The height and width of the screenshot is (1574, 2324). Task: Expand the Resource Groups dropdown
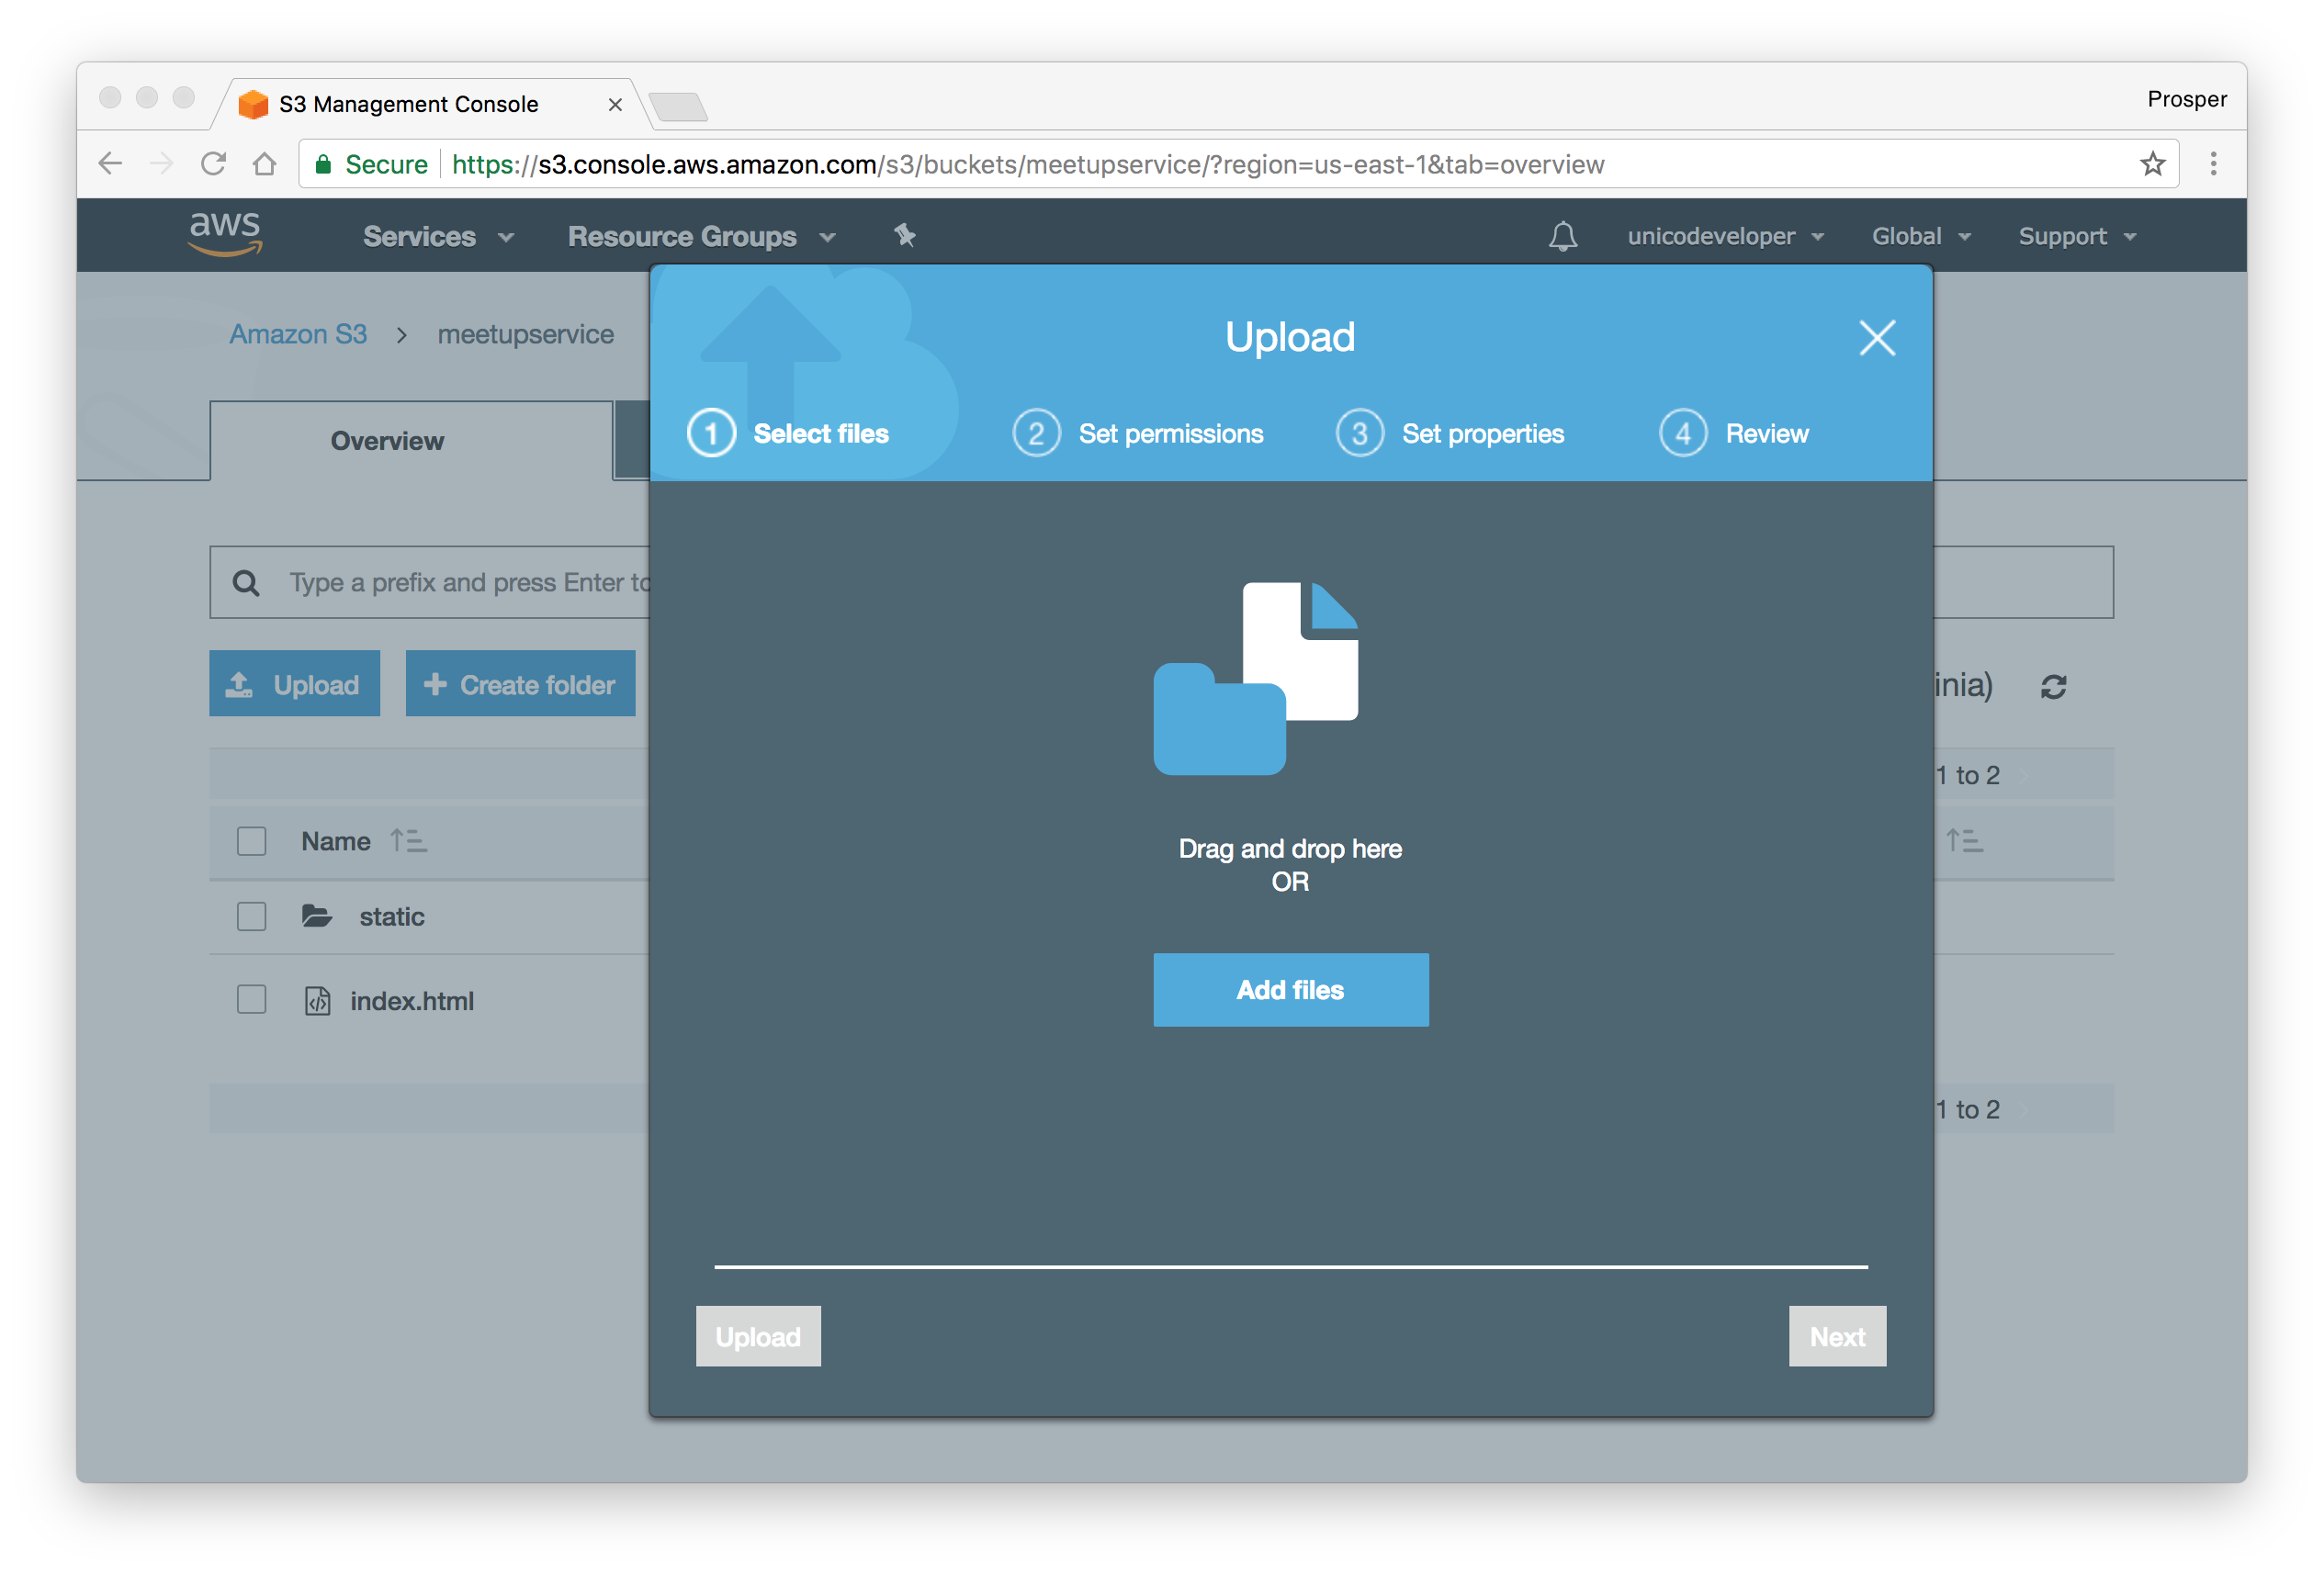[x=701, y=236]
